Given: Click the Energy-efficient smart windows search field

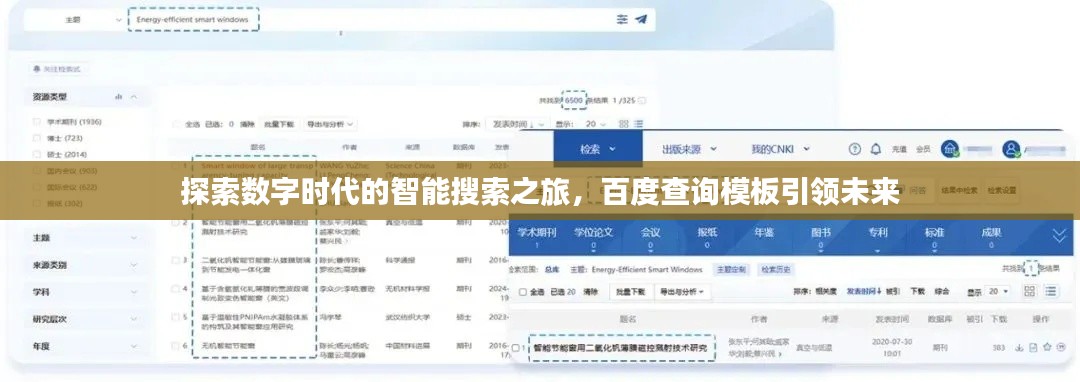Looking at the screenshot, I should point(194,19).
